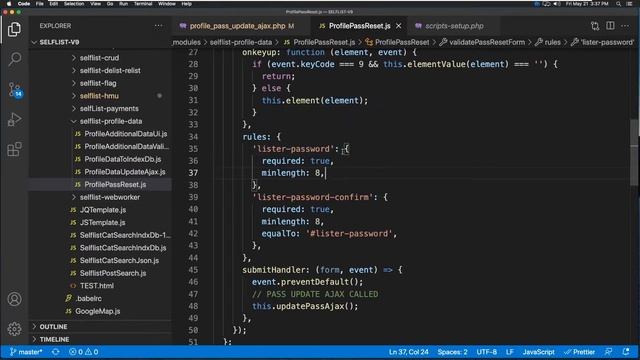Open the Help menu
This screenshot has height=360, width=640.
pos(187,4)
